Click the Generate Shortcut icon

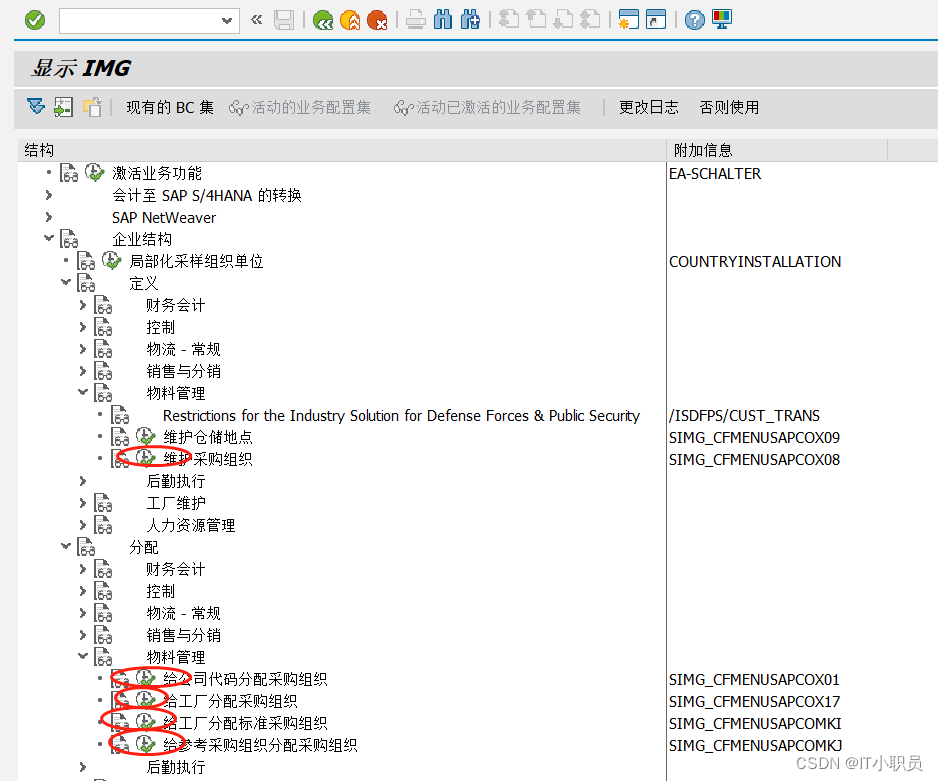pyautogui.click(x=656, y=20)
